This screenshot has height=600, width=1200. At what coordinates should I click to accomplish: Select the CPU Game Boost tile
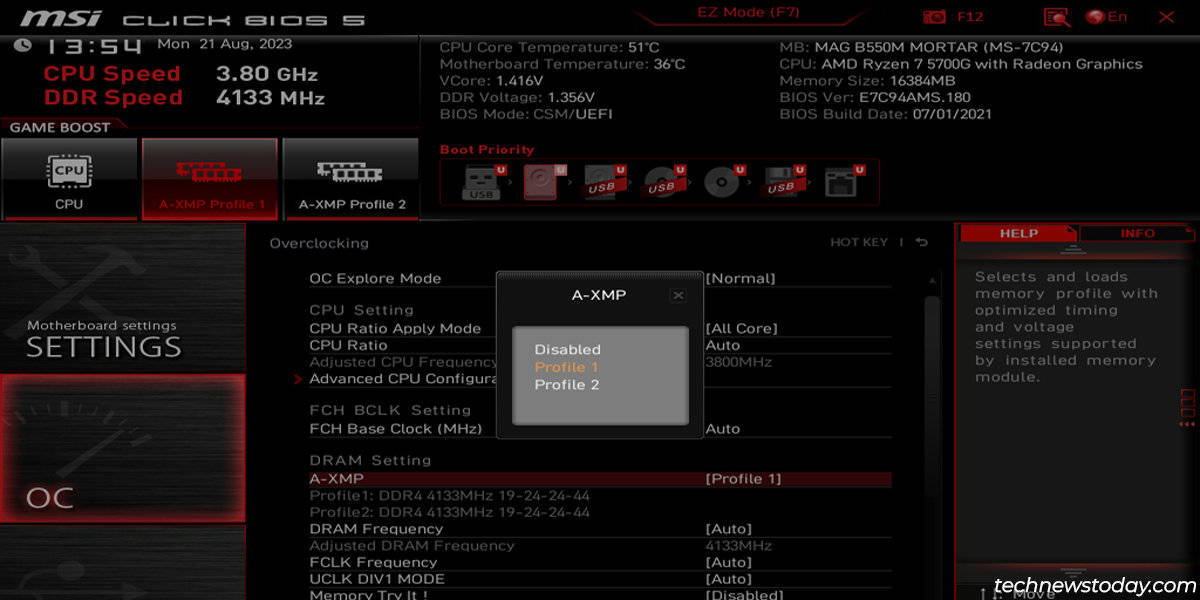69,179
